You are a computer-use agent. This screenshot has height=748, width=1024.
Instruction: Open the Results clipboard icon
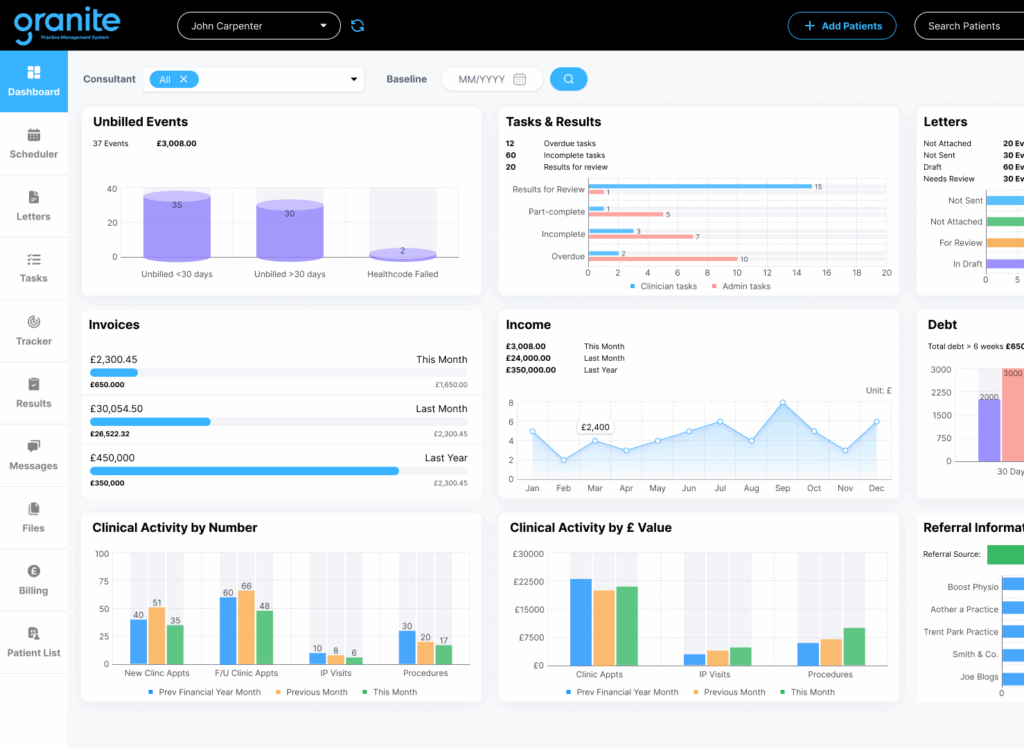34,384
